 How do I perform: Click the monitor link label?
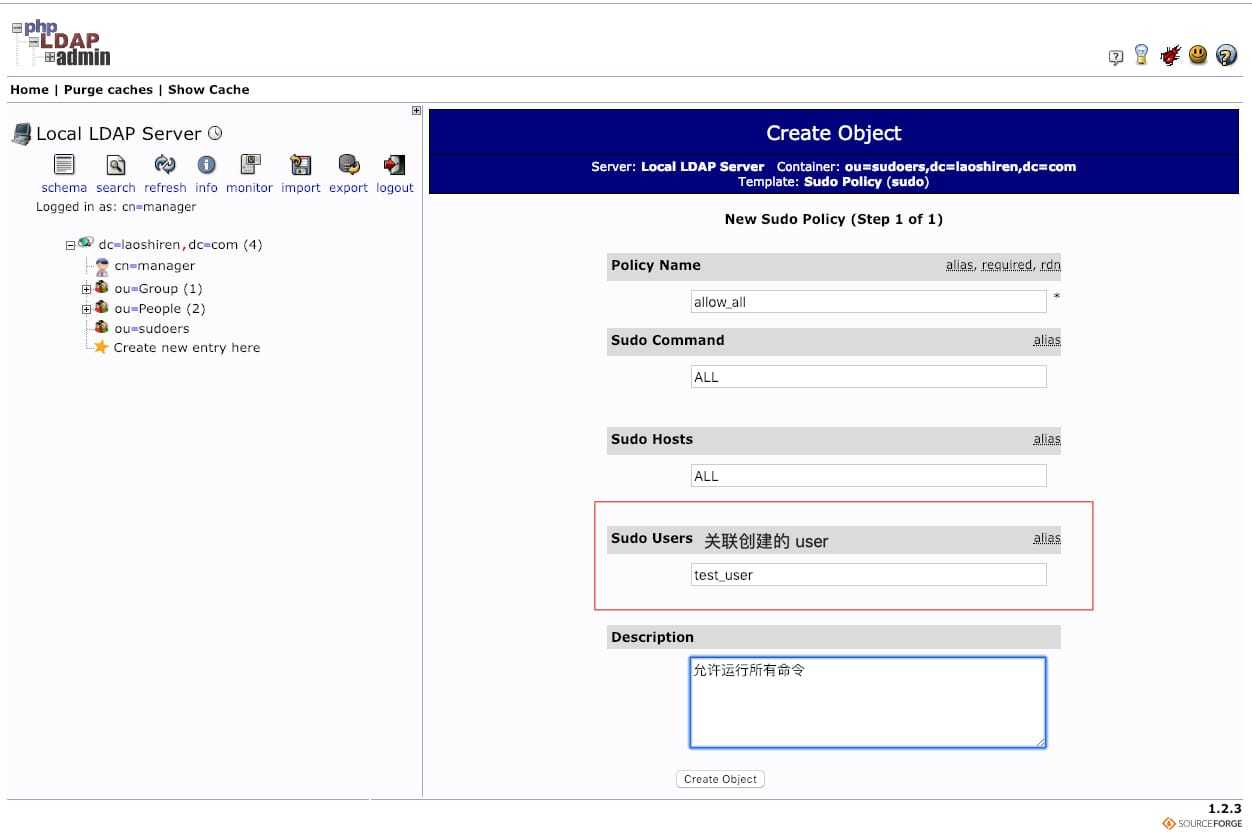pos(250,188)
